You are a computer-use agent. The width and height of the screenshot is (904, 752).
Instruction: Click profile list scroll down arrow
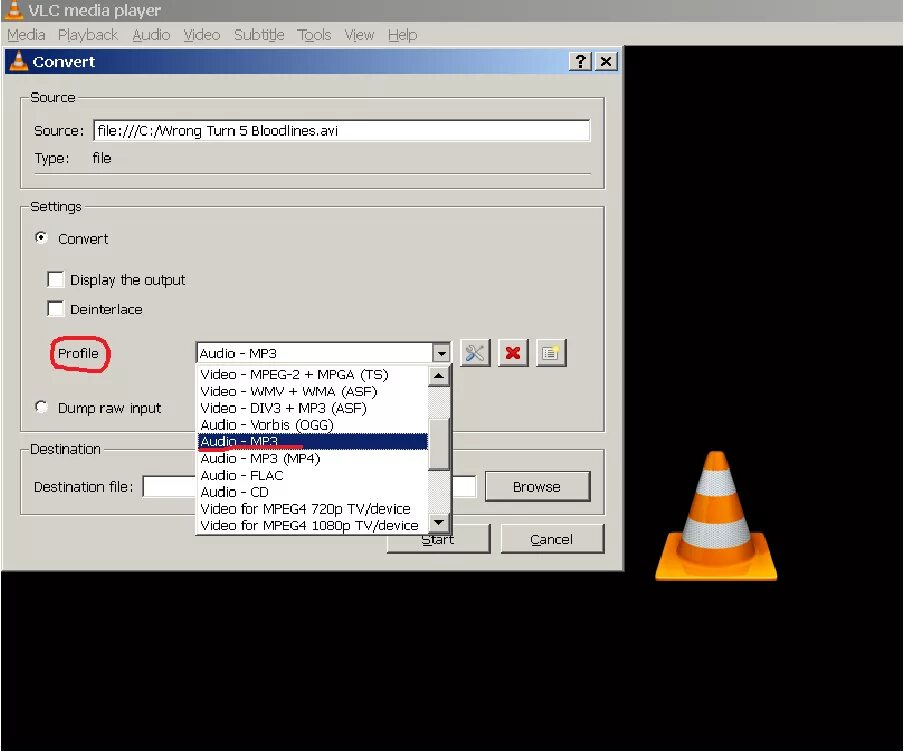click(439, 522)
